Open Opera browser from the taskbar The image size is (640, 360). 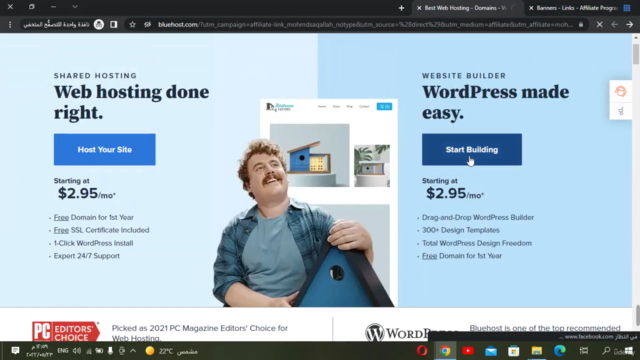[422, 351]
